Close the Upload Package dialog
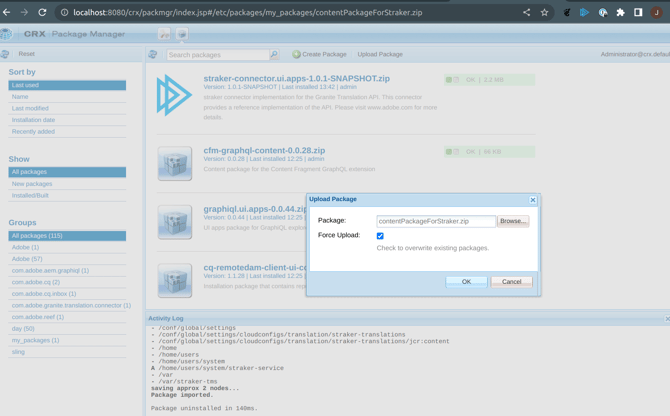670x416 pixels. 533,200
